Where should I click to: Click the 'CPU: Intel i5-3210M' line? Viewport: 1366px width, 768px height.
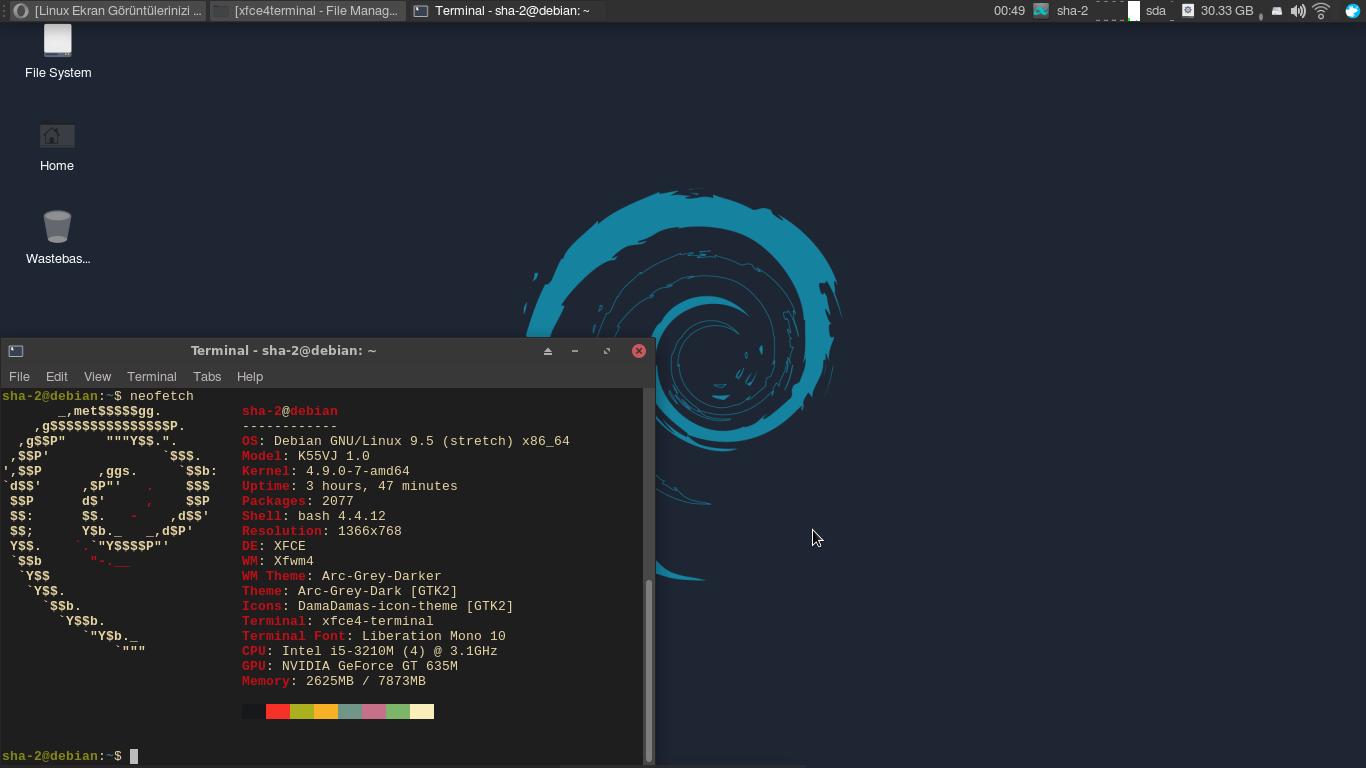click(x=370, y=651)
